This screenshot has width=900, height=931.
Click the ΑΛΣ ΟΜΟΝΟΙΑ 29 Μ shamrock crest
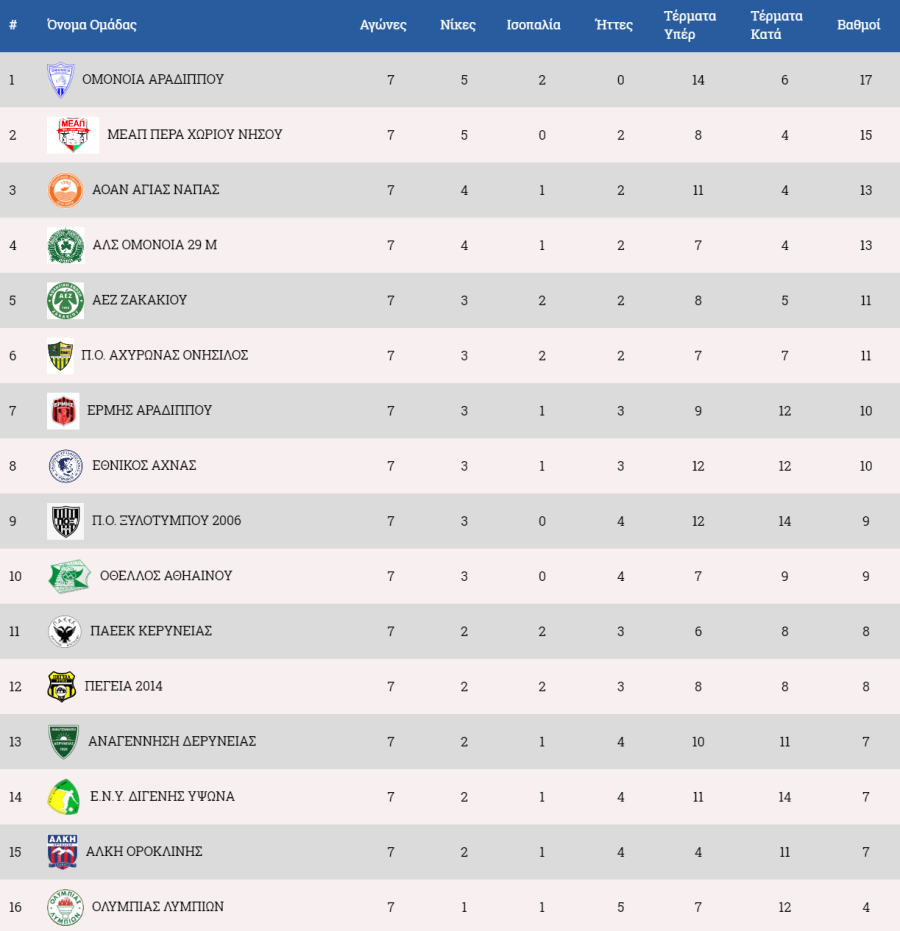65,245
